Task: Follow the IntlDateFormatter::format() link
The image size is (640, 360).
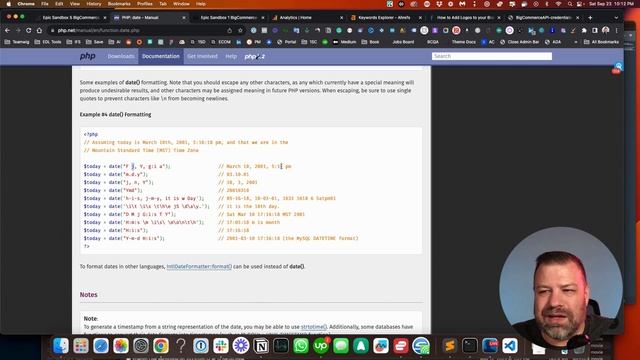Action: [199, 267]
